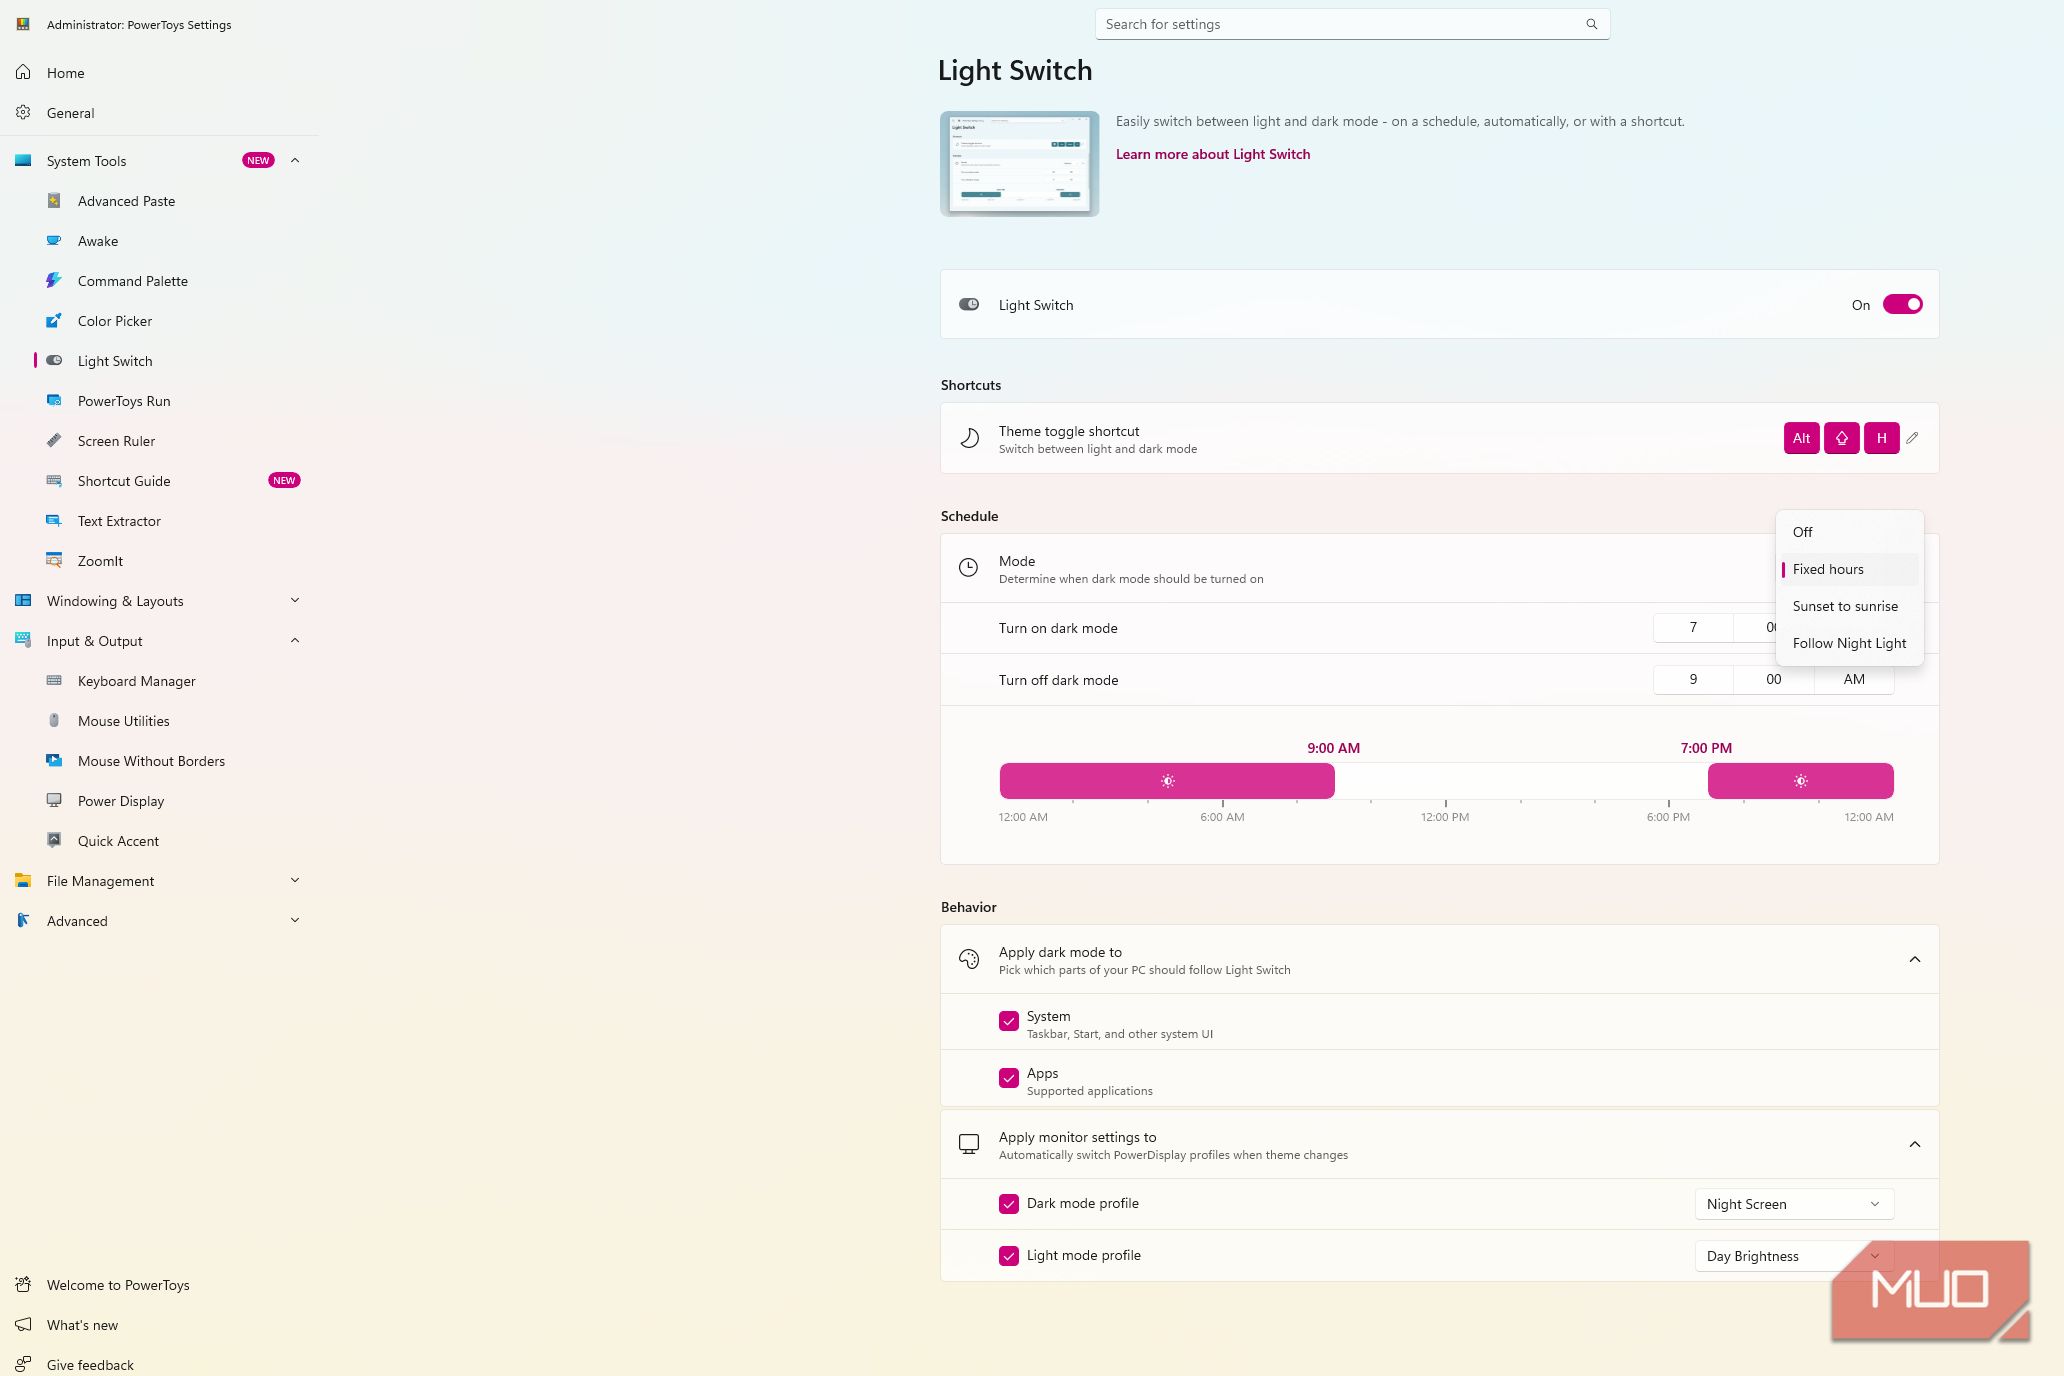
Task: Click the Light Switch preview thumbnail
Action: tap(1019, 164)
